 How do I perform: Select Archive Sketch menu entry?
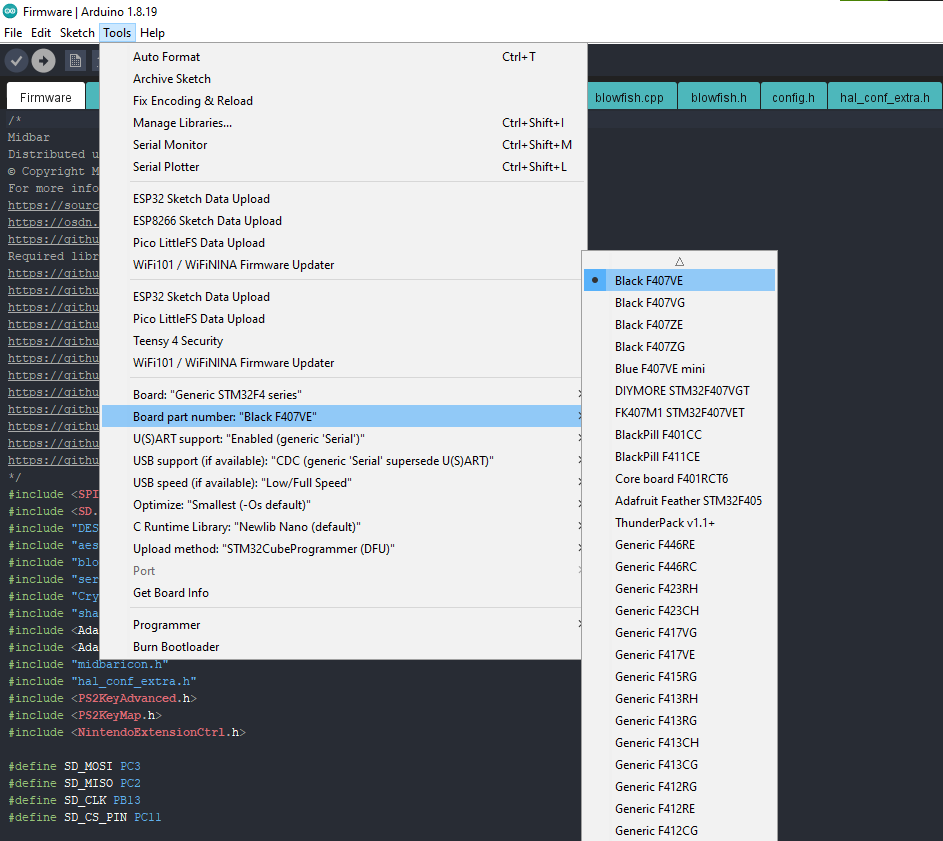[x=341, y=79]
